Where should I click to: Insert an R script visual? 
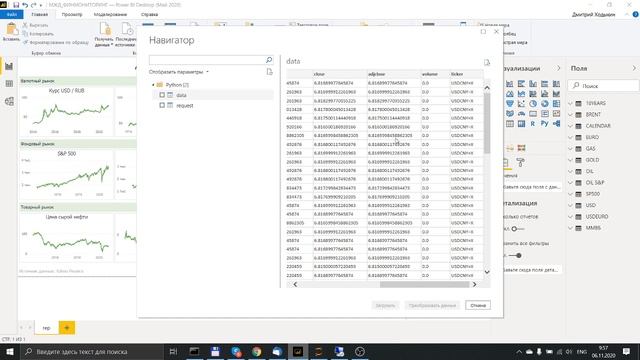click(x=533, y=123)
